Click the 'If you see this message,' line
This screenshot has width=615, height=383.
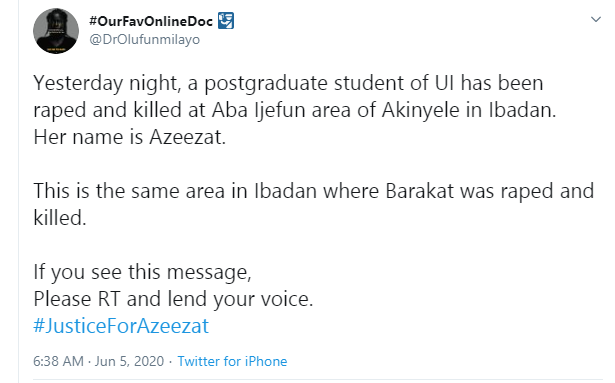(x=142, y=272)
